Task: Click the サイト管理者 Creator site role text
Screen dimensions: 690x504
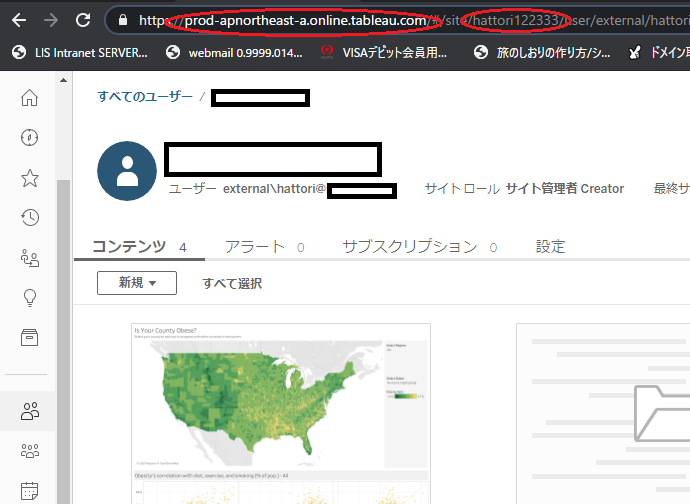Action: pyautogui.click(x=565, y=189)
